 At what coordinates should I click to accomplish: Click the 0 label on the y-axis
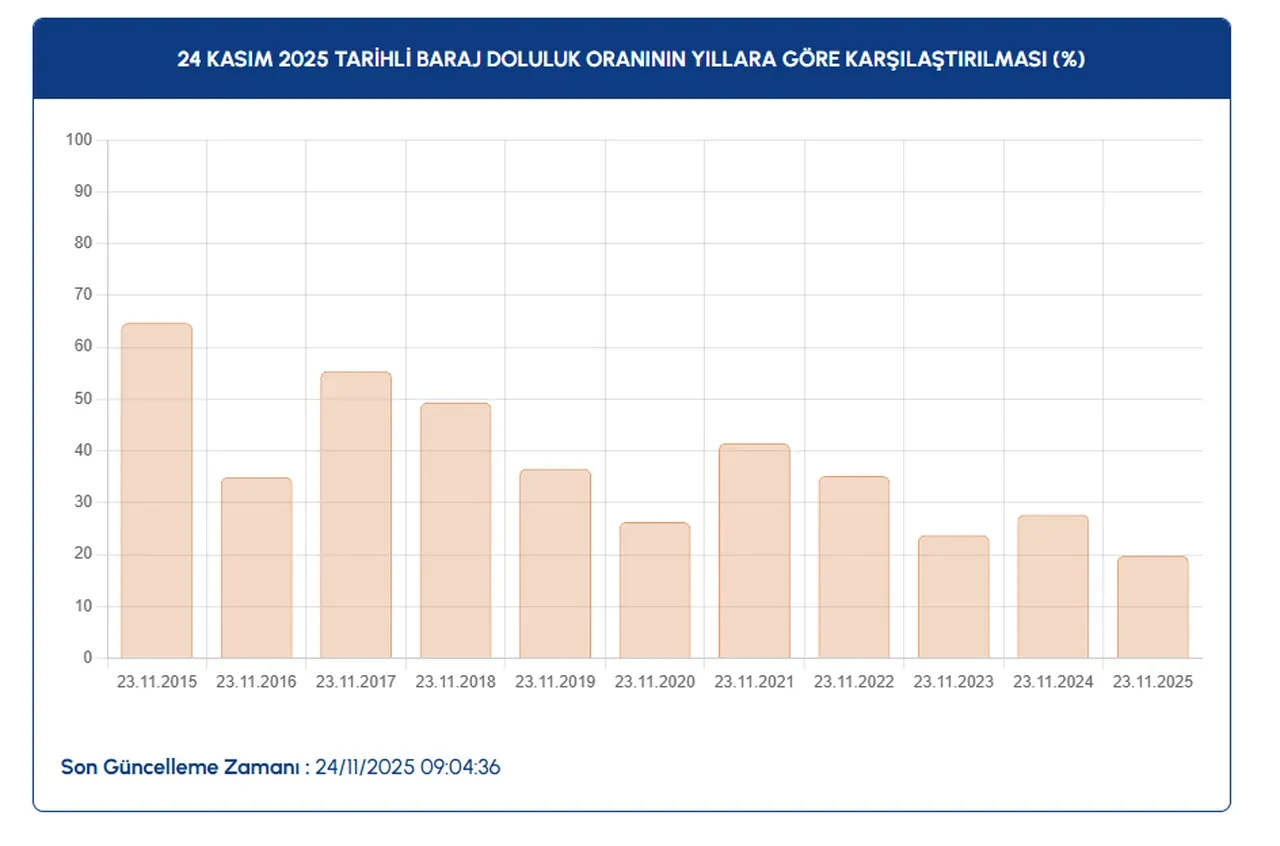point(88,658)
